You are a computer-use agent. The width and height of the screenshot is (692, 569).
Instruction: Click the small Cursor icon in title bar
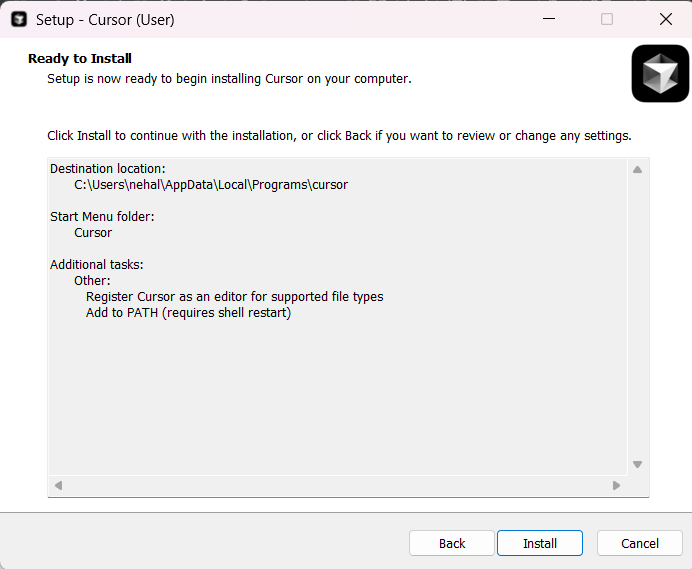pyautogui.click(x=19, y=19)
